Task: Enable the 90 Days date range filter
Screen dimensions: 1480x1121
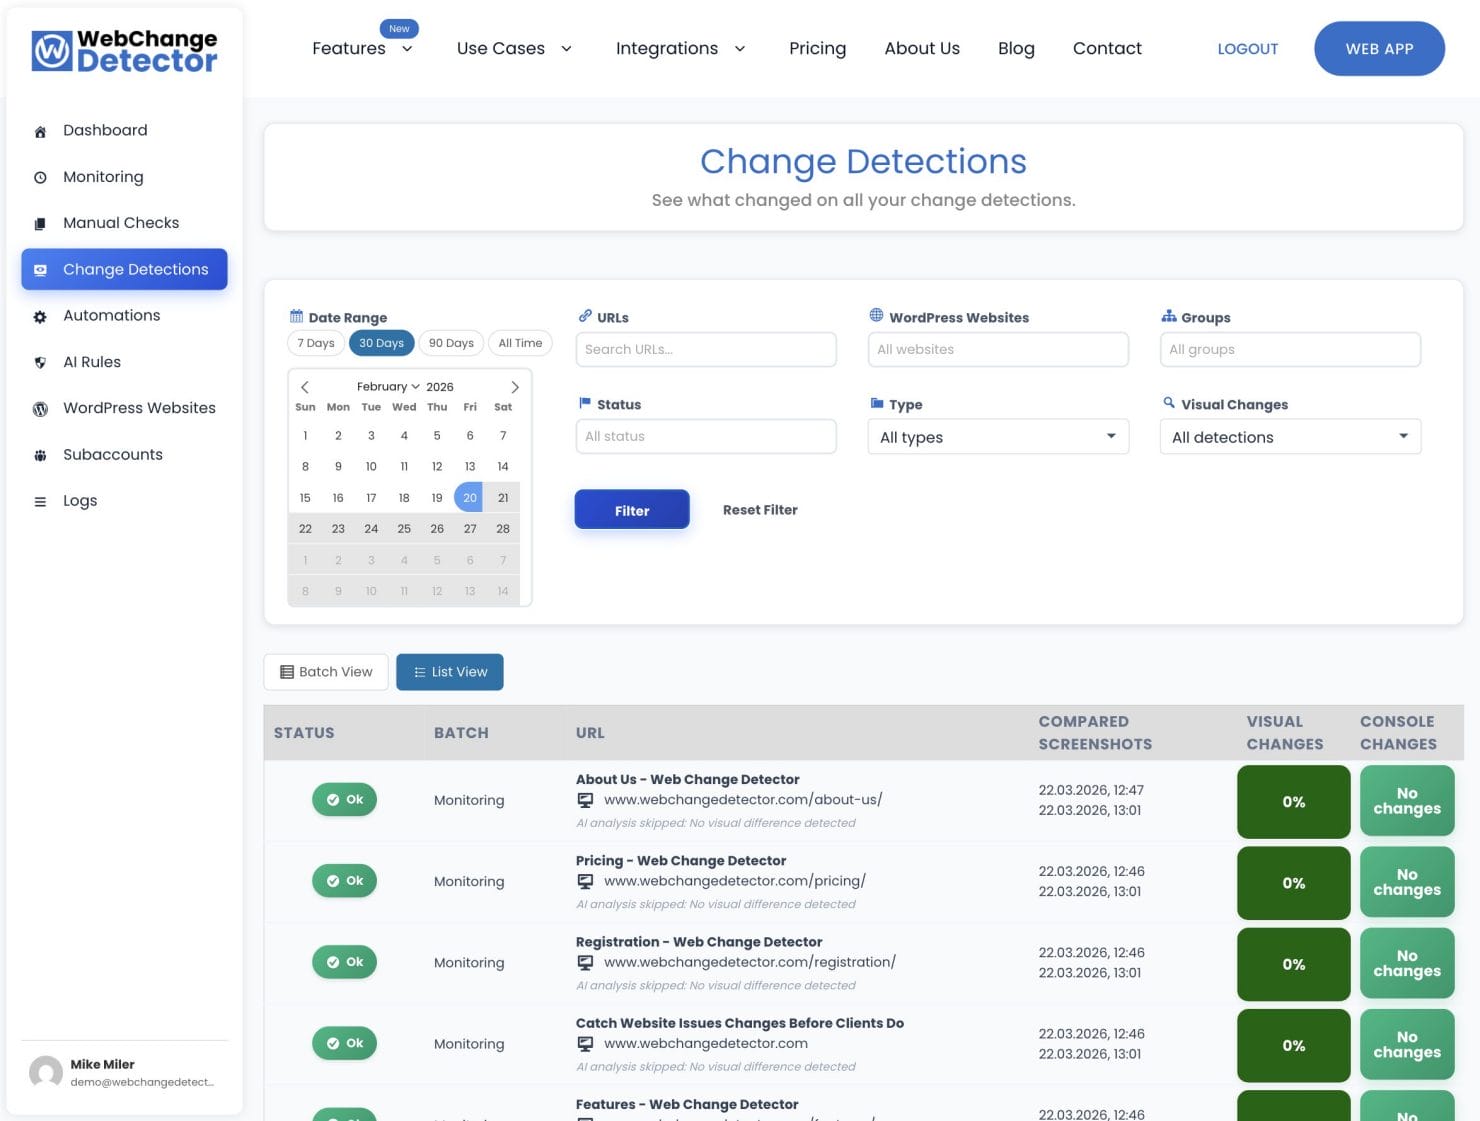Action: (450, 342)
